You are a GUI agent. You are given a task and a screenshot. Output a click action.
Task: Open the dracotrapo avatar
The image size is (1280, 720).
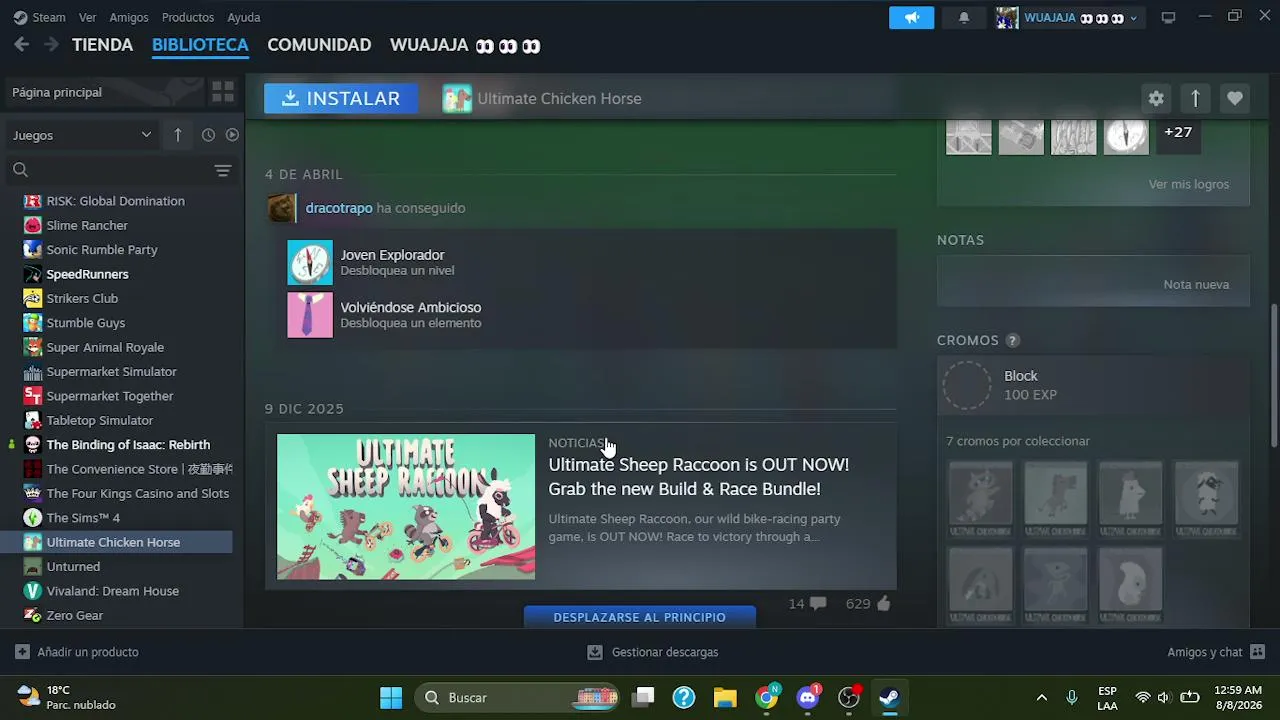point(282,208)
